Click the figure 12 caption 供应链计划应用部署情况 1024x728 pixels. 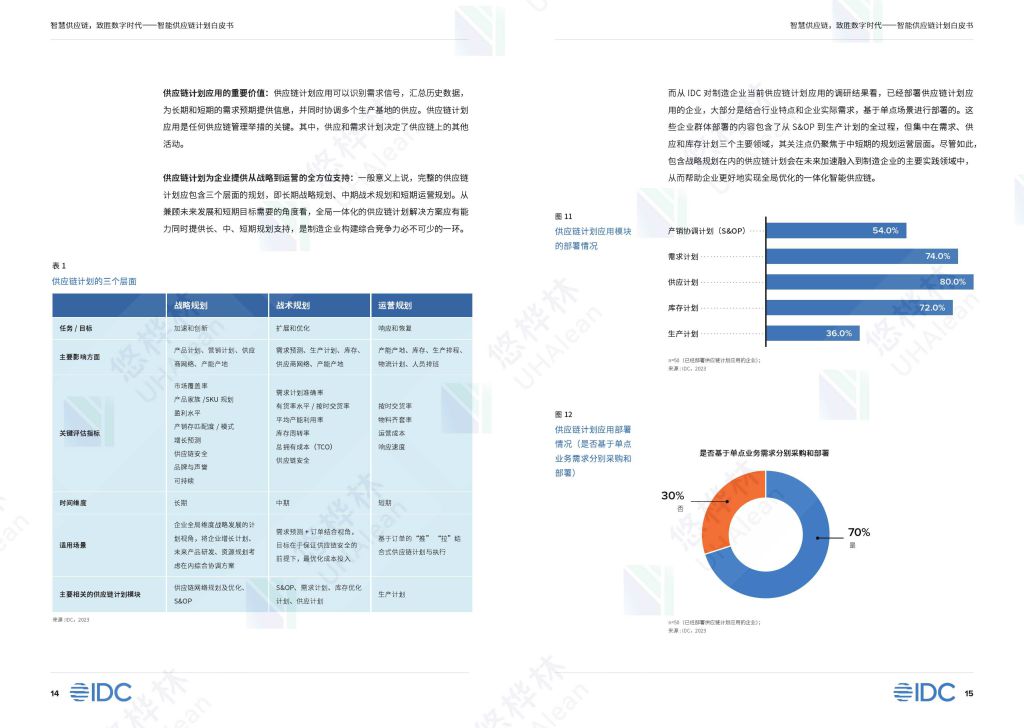tap(593, 451)
